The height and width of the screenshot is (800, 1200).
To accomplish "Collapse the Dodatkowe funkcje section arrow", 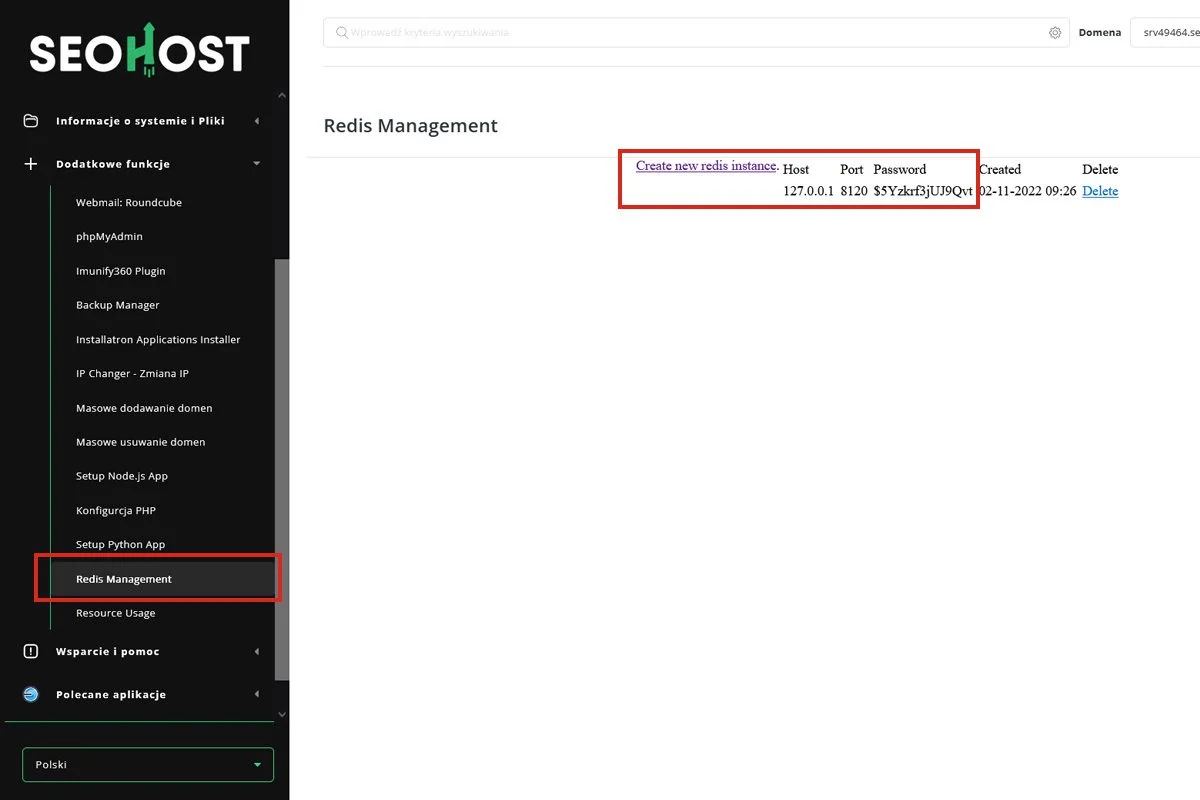I will pyautogui.click(x=257, y=164).
